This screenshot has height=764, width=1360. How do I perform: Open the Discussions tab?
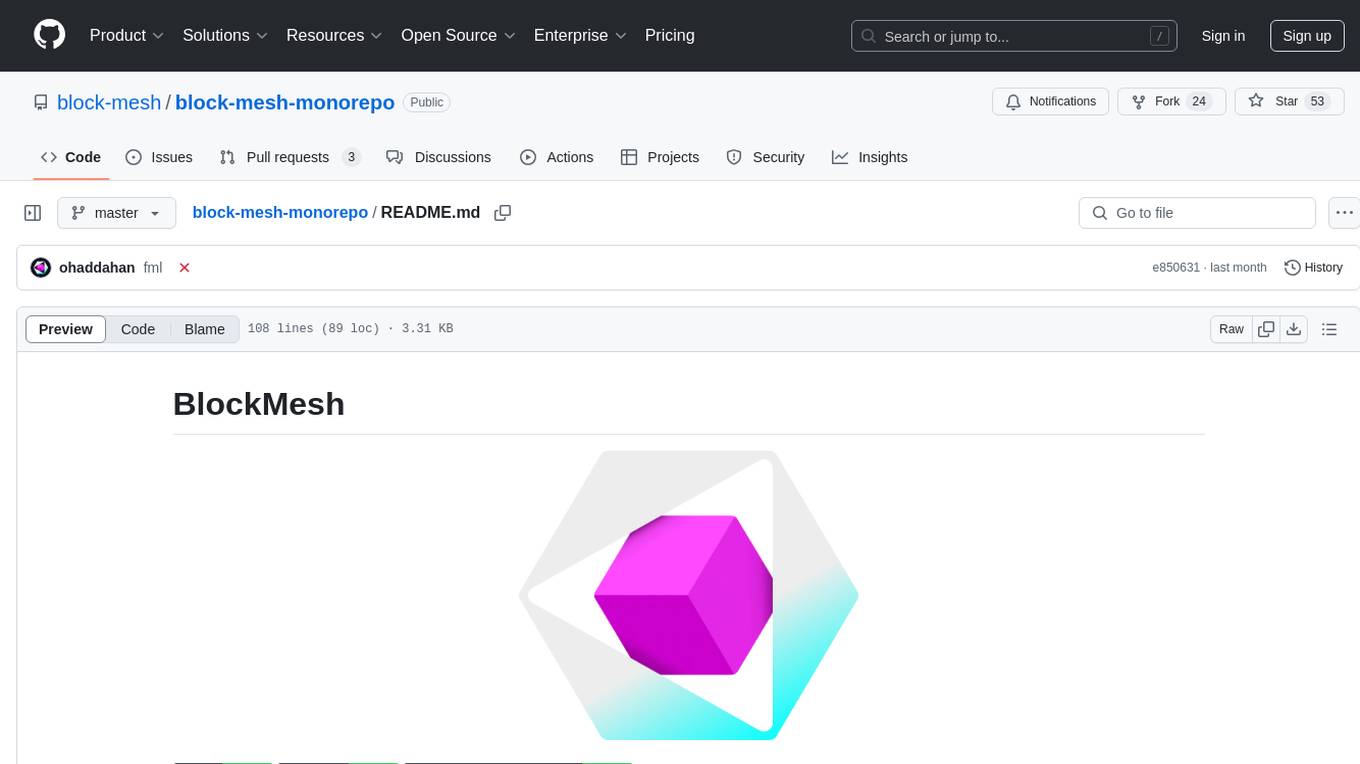438,157
